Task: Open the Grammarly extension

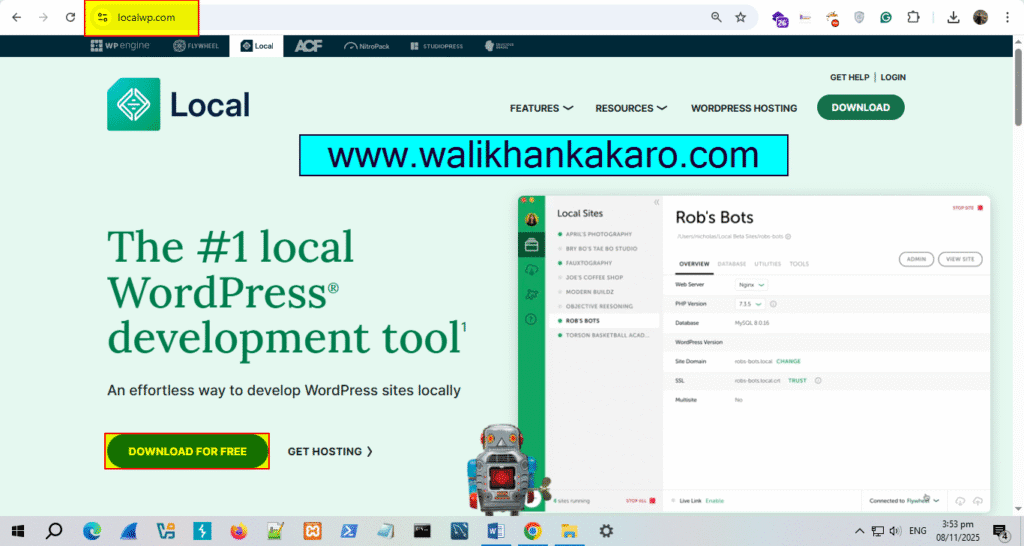Action: click(886, 18)
